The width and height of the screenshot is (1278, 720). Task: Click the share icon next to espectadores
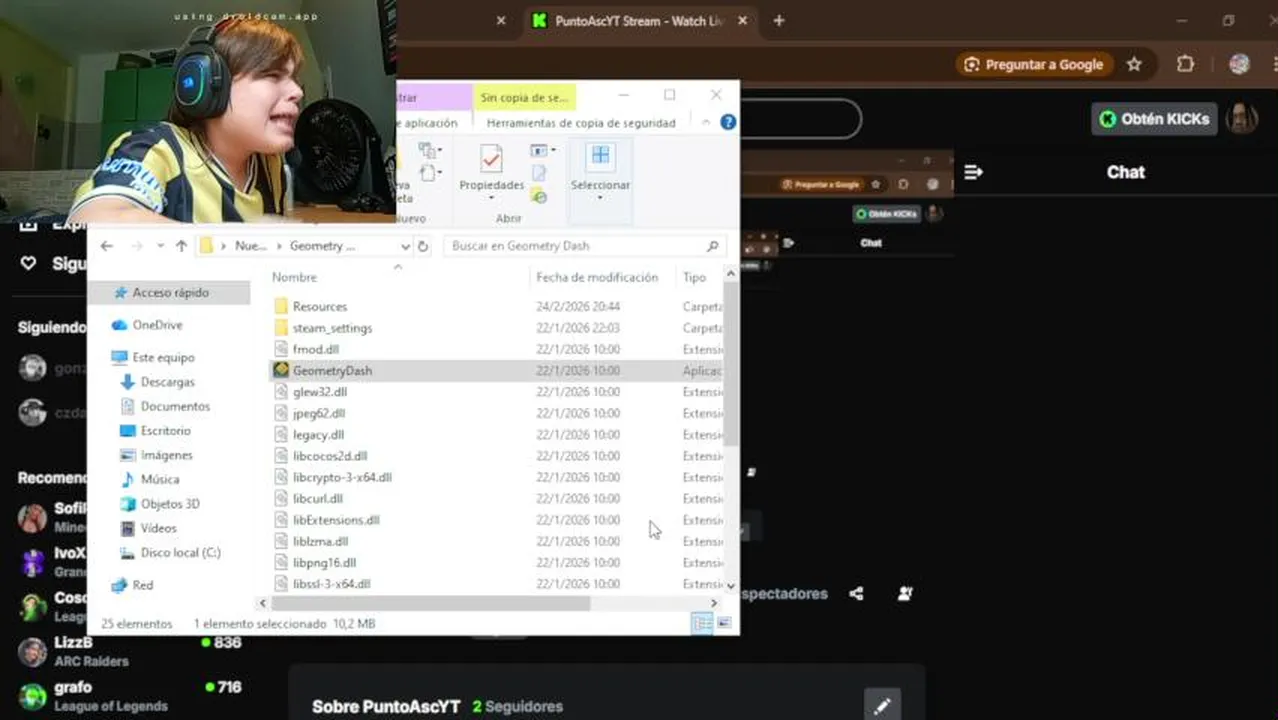click(856, 593)
